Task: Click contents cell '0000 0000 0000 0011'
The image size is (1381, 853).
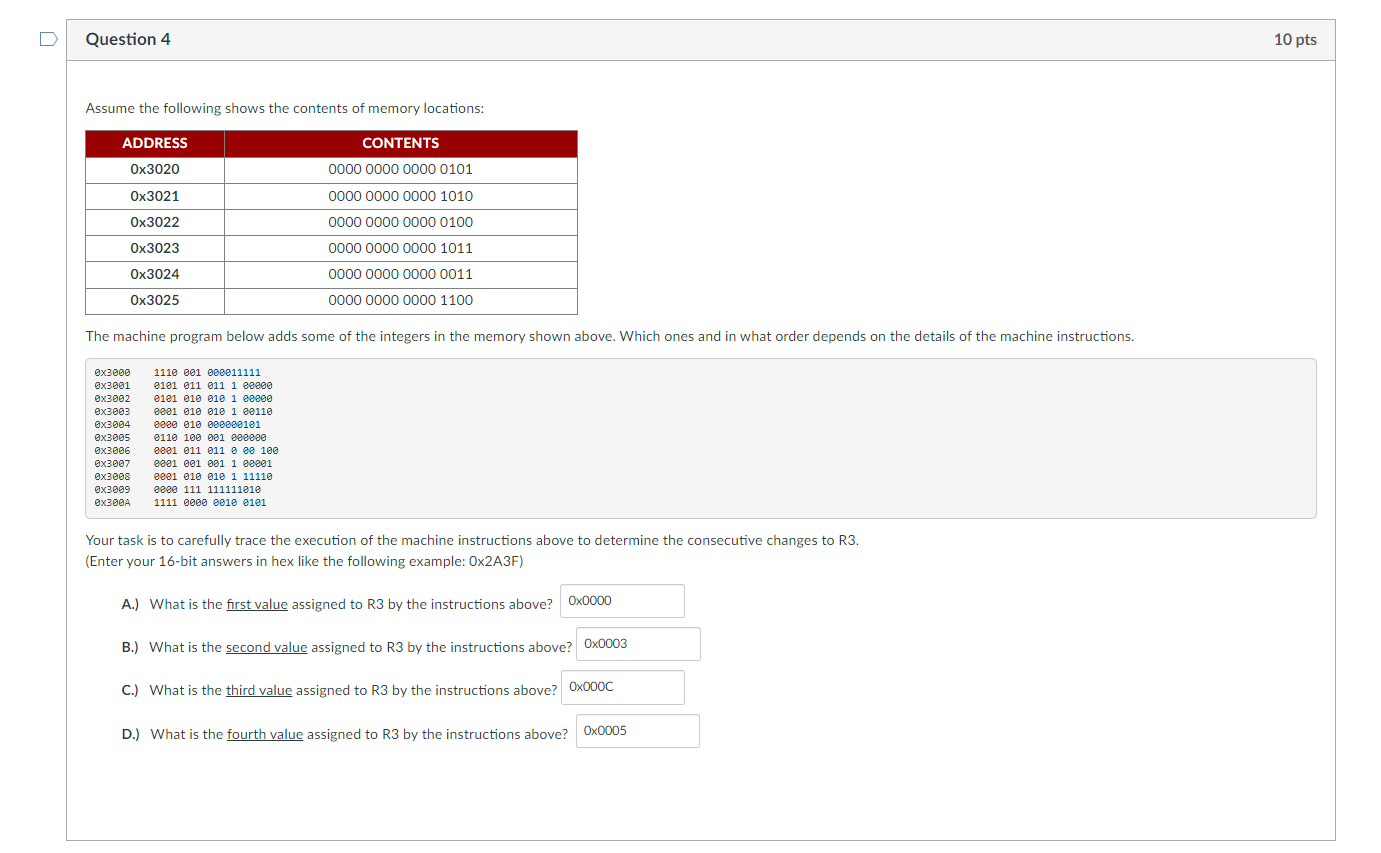Action: 401,274
